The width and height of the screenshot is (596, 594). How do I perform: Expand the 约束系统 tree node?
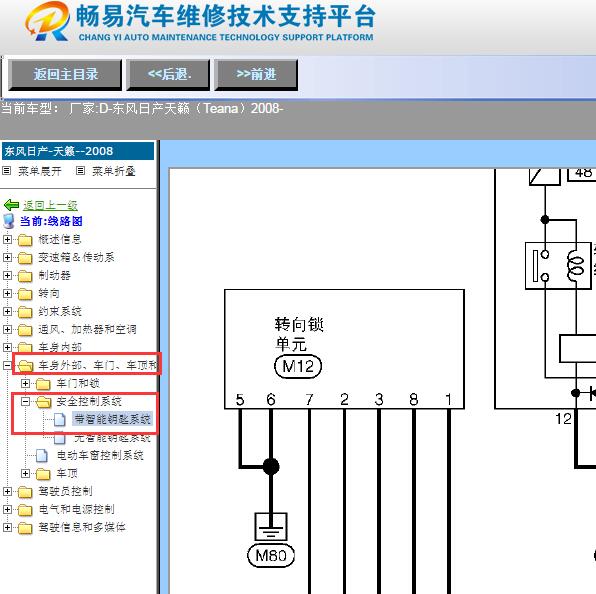coord(7,311)
